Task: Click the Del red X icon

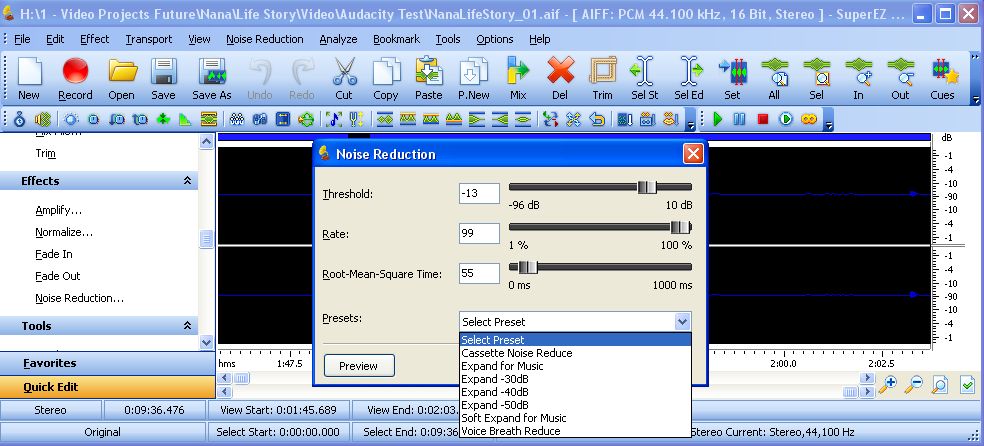Action: pyautogui.click(x=560, y=78)
